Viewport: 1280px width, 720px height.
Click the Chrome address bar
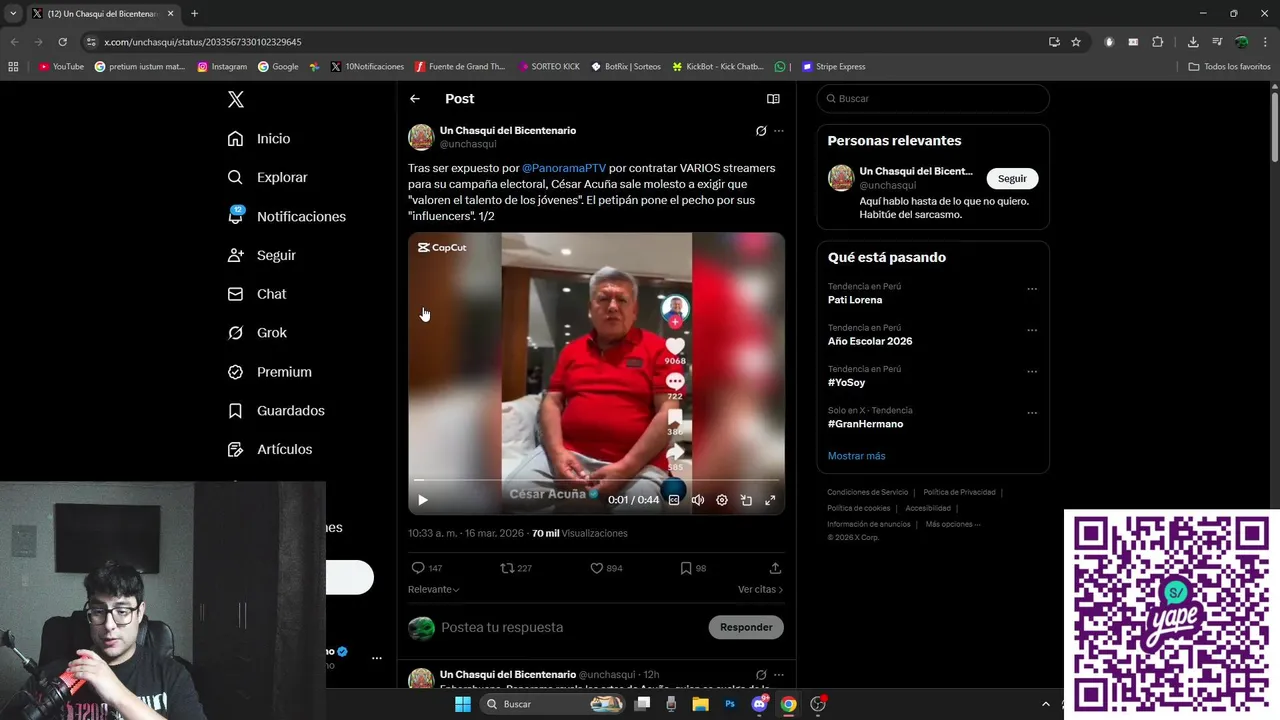click(560, 42)
